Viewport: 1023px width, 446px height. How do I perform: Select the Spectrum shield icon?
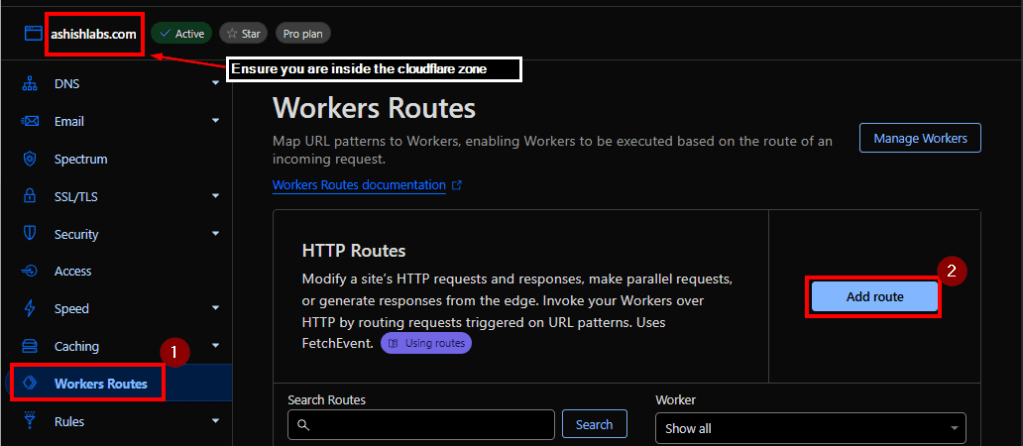coord(30,159)
